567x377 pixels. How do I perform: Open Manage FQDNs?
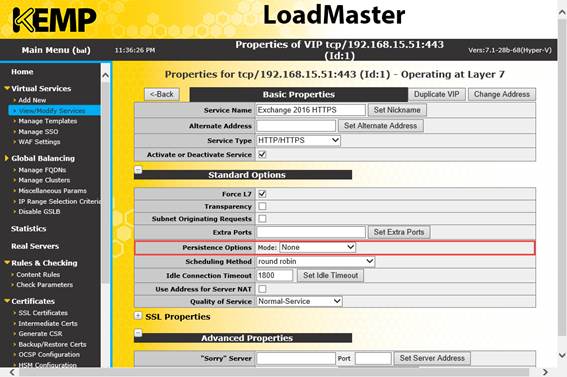[x=42, y=170]
